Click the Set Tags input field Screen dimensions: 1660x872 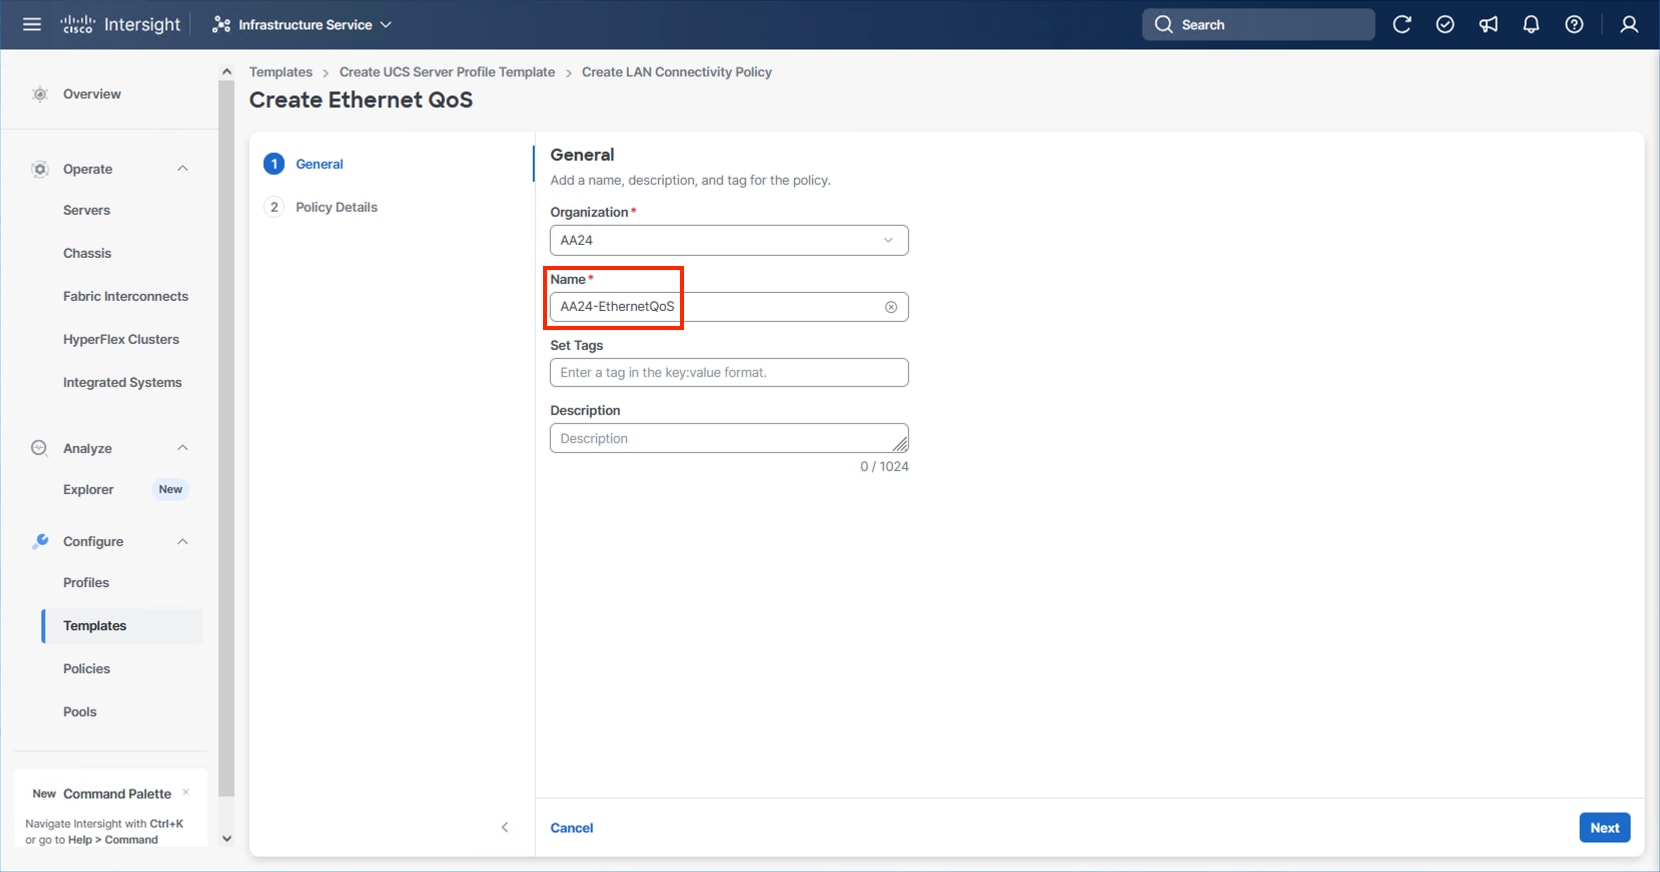[729, 372]
